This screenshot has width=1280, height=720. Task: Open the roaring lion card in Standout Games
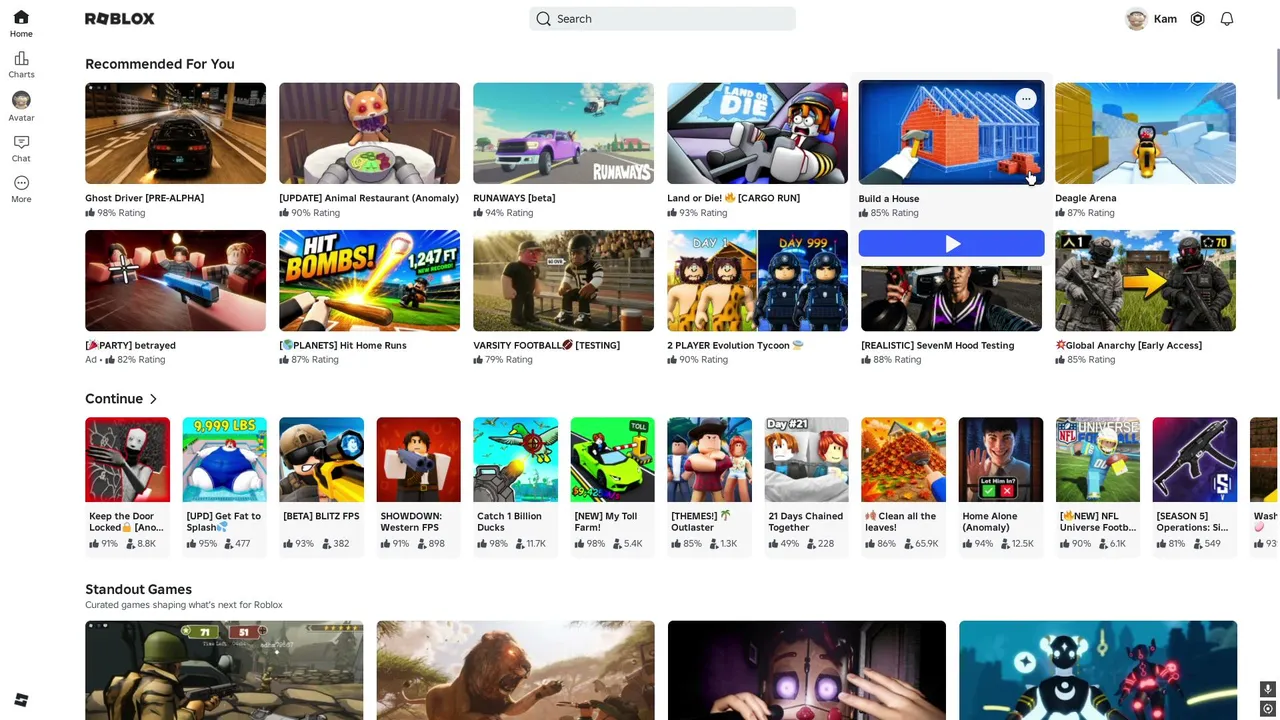click(x=515, y=670)
